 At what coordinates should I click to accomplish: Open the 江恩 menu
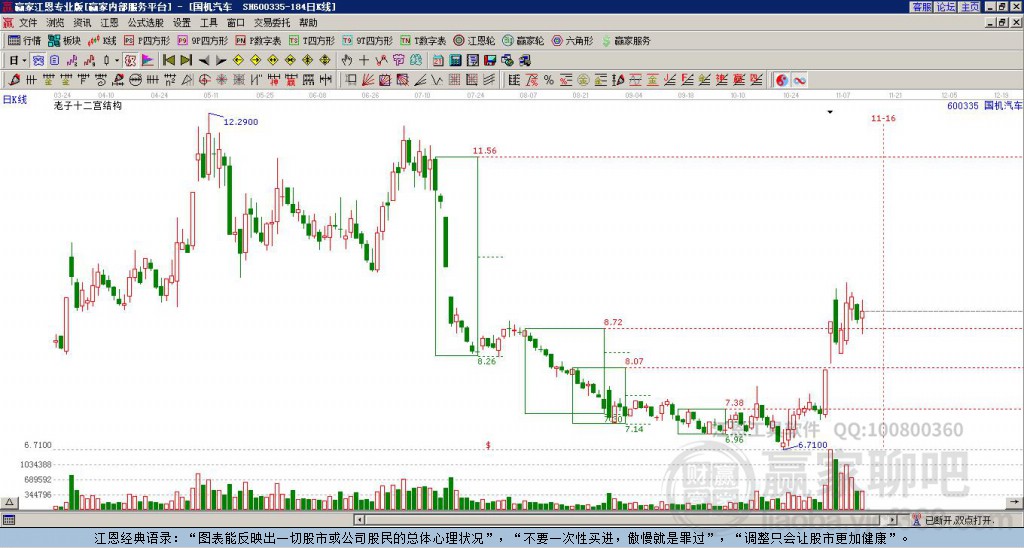(x=110, y=23)
